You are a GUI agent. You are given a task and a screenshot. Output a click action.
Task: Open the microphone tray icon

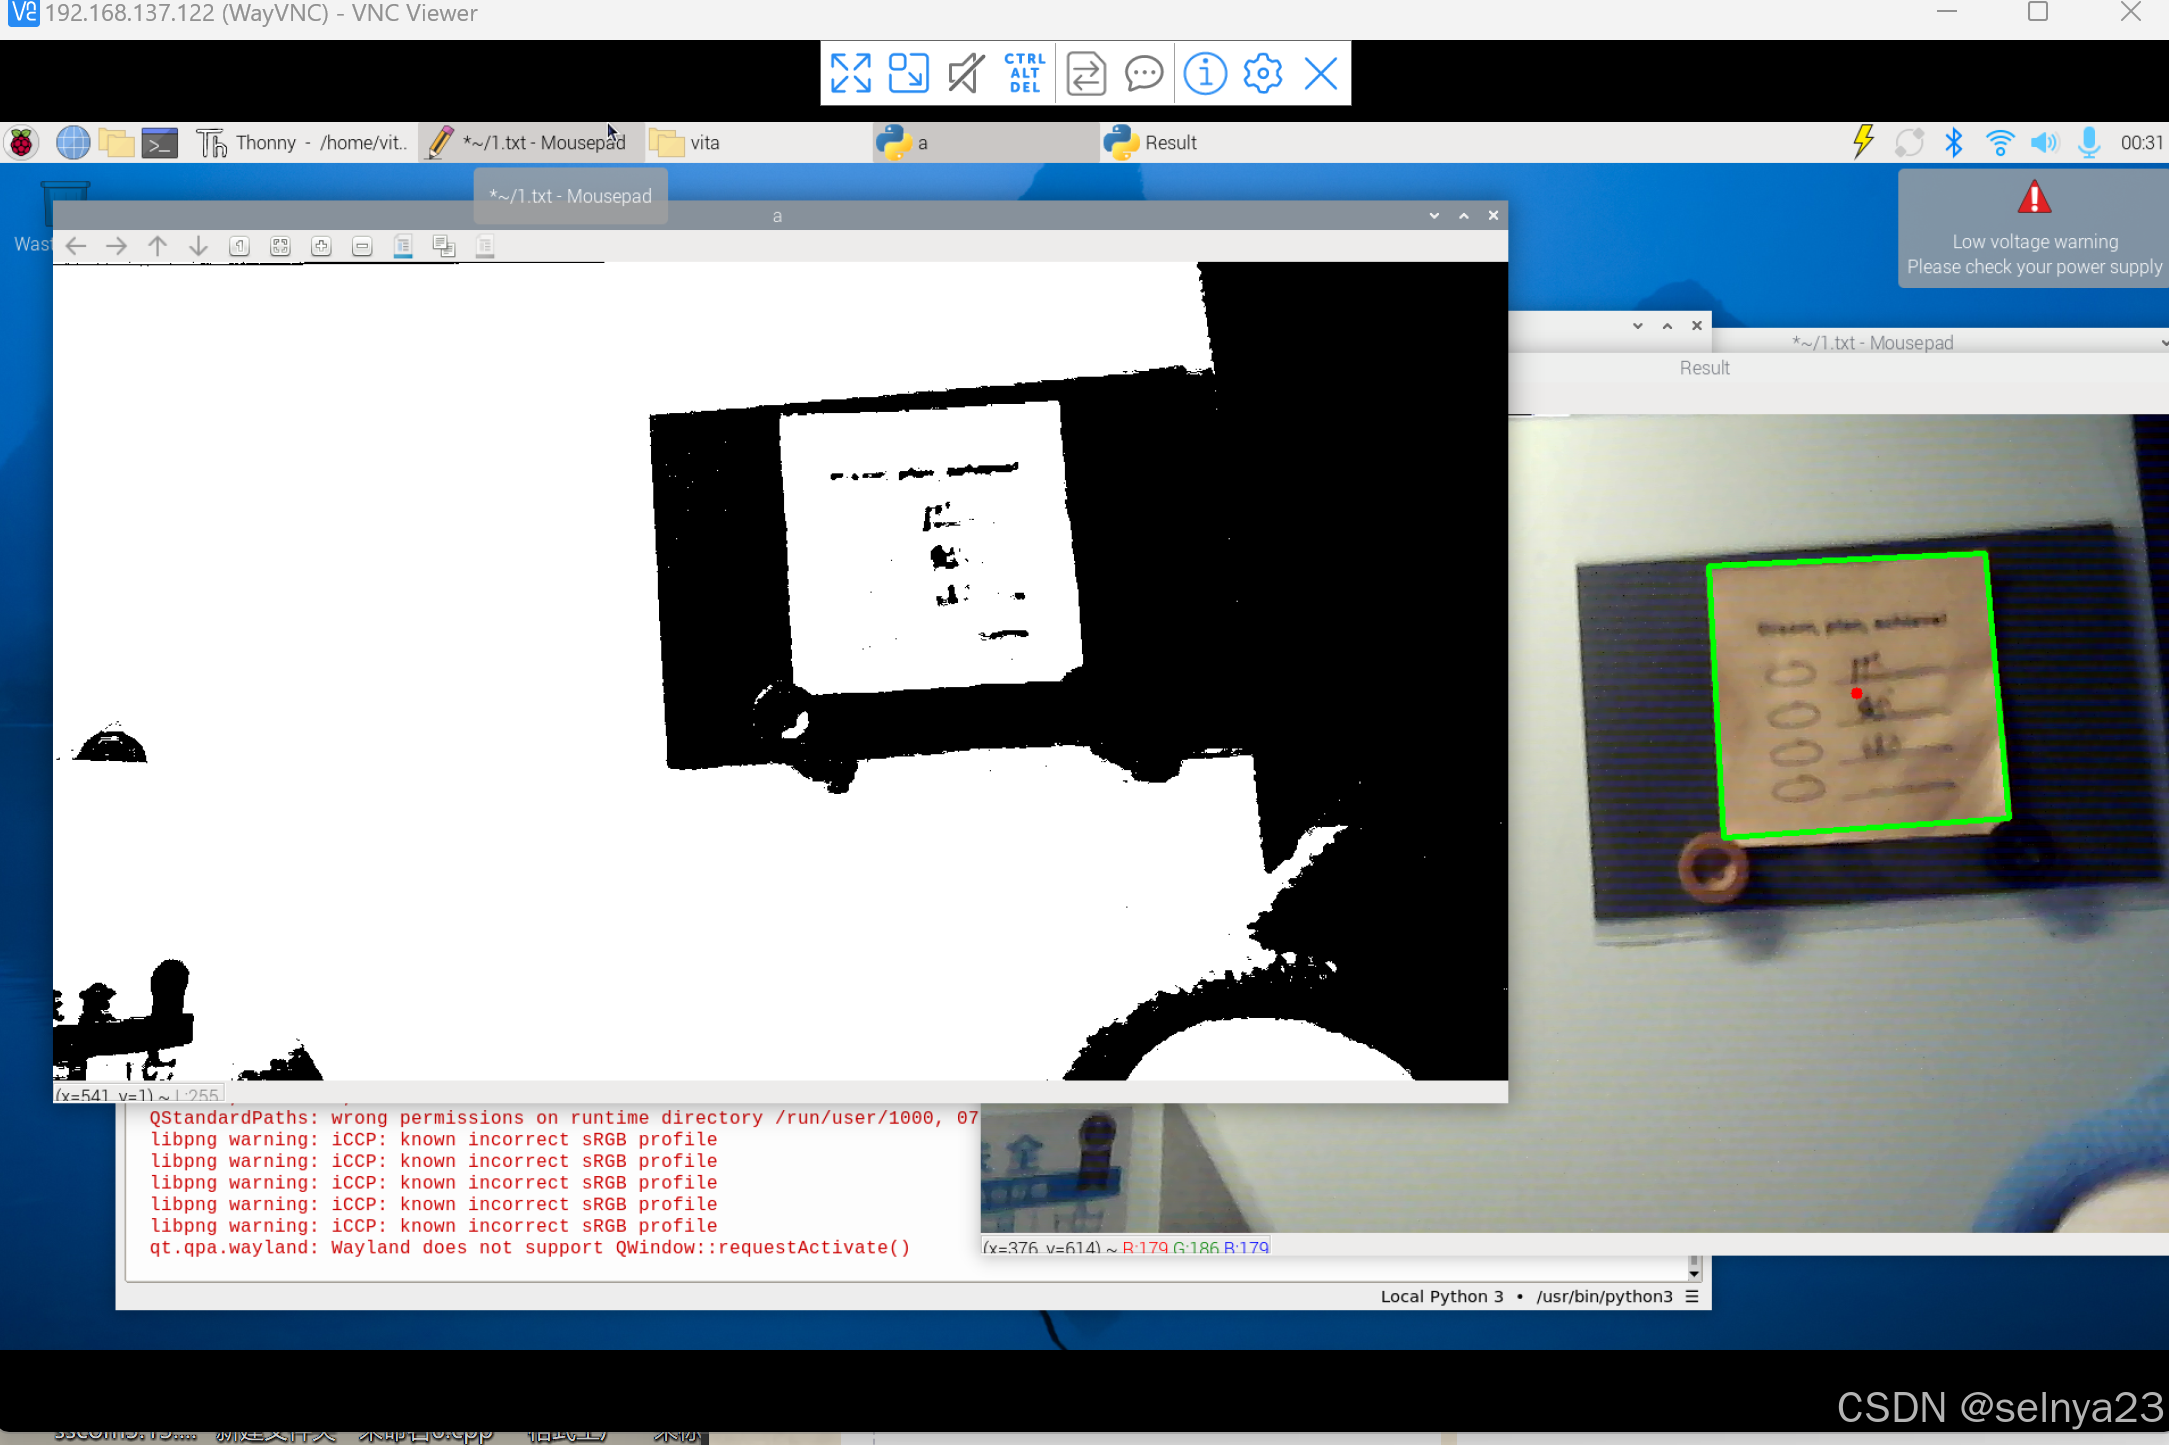coord(2089,142)
